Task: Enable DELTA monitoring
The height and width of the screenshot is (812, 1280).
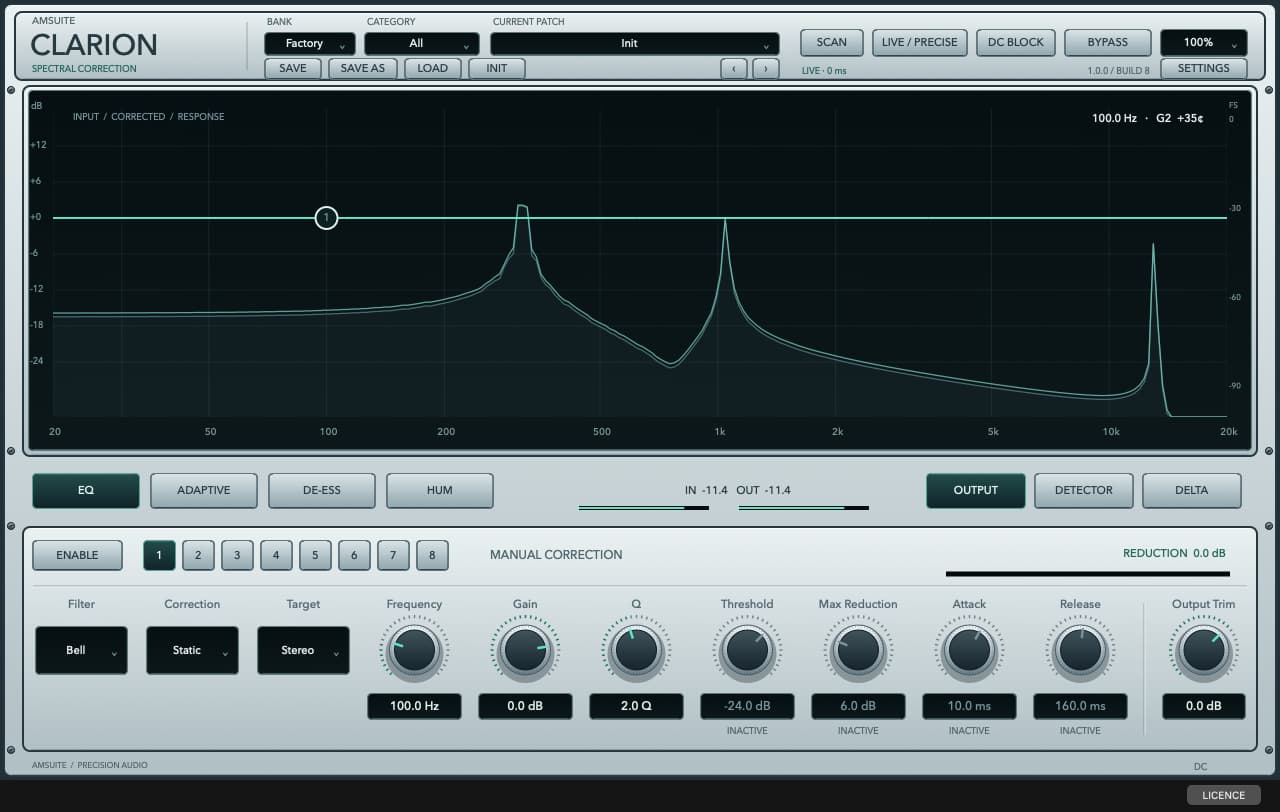Action: pos(1192,490)
